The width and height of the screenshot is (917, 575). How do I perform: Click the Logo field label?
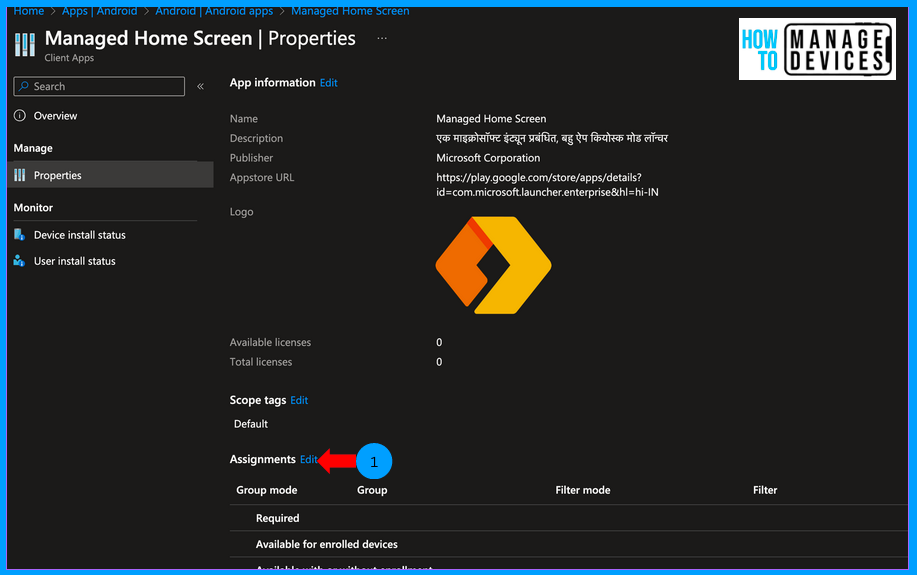(x=241, y=212)
